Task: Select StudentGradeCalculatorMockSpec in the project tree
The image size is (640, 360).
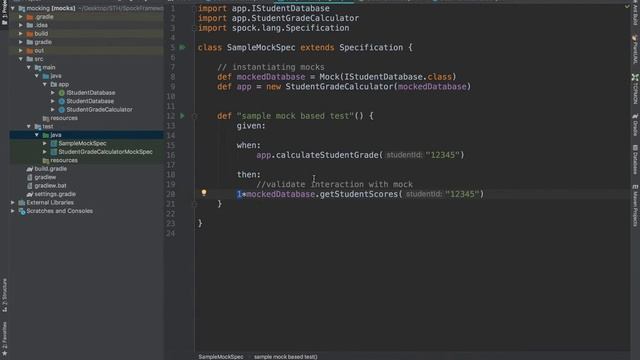Action: (x=105, y=152)
